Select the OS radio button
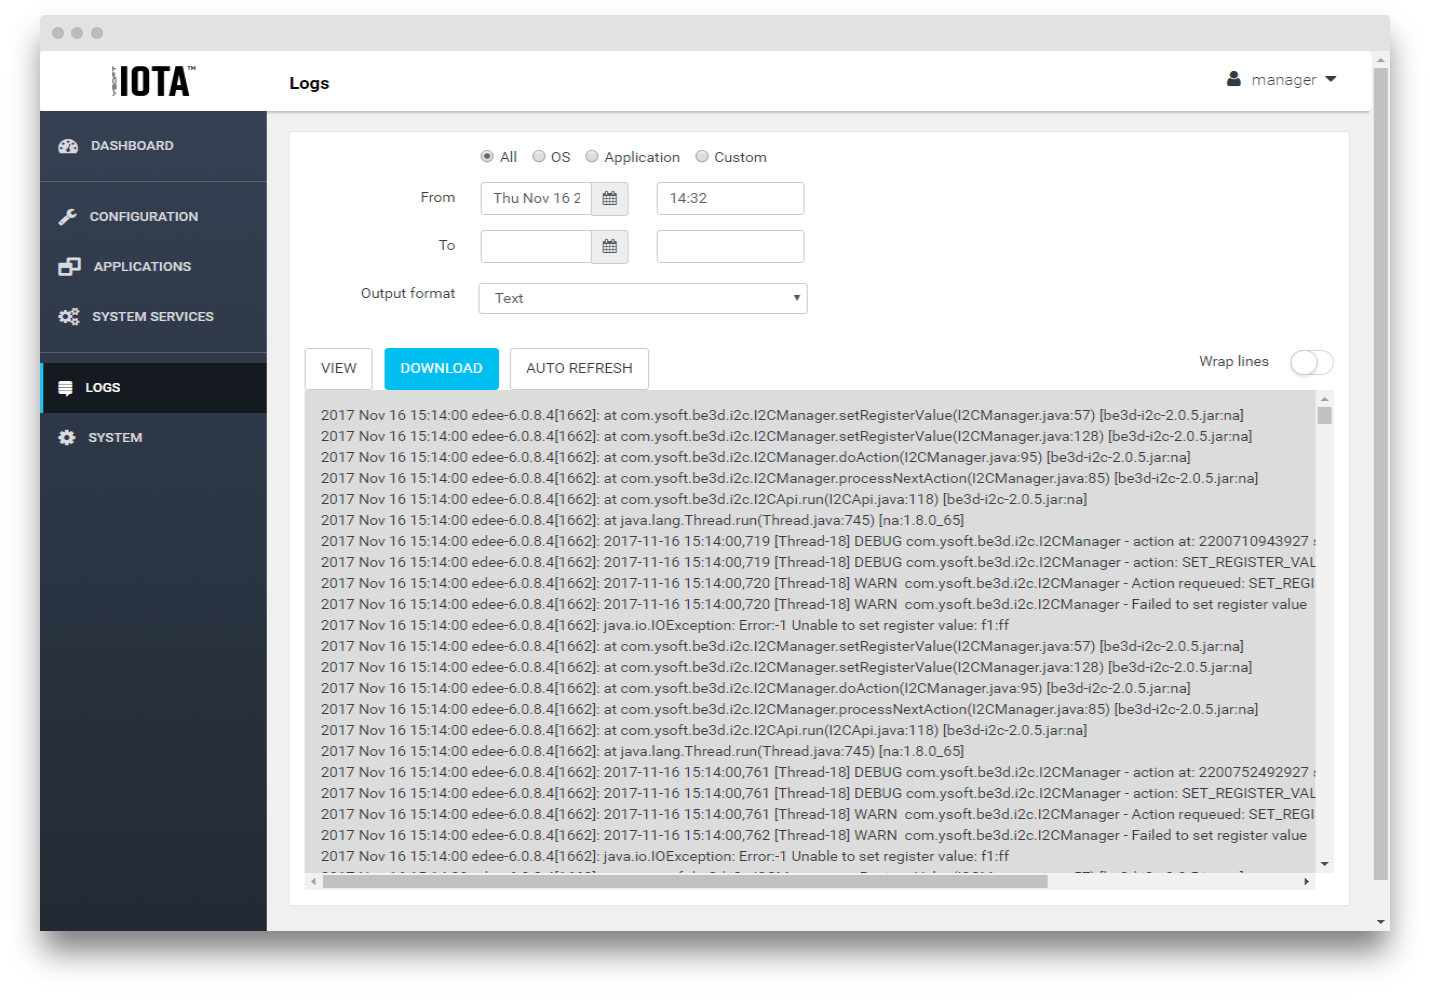1430x1001 pixels. pos(539,157)
